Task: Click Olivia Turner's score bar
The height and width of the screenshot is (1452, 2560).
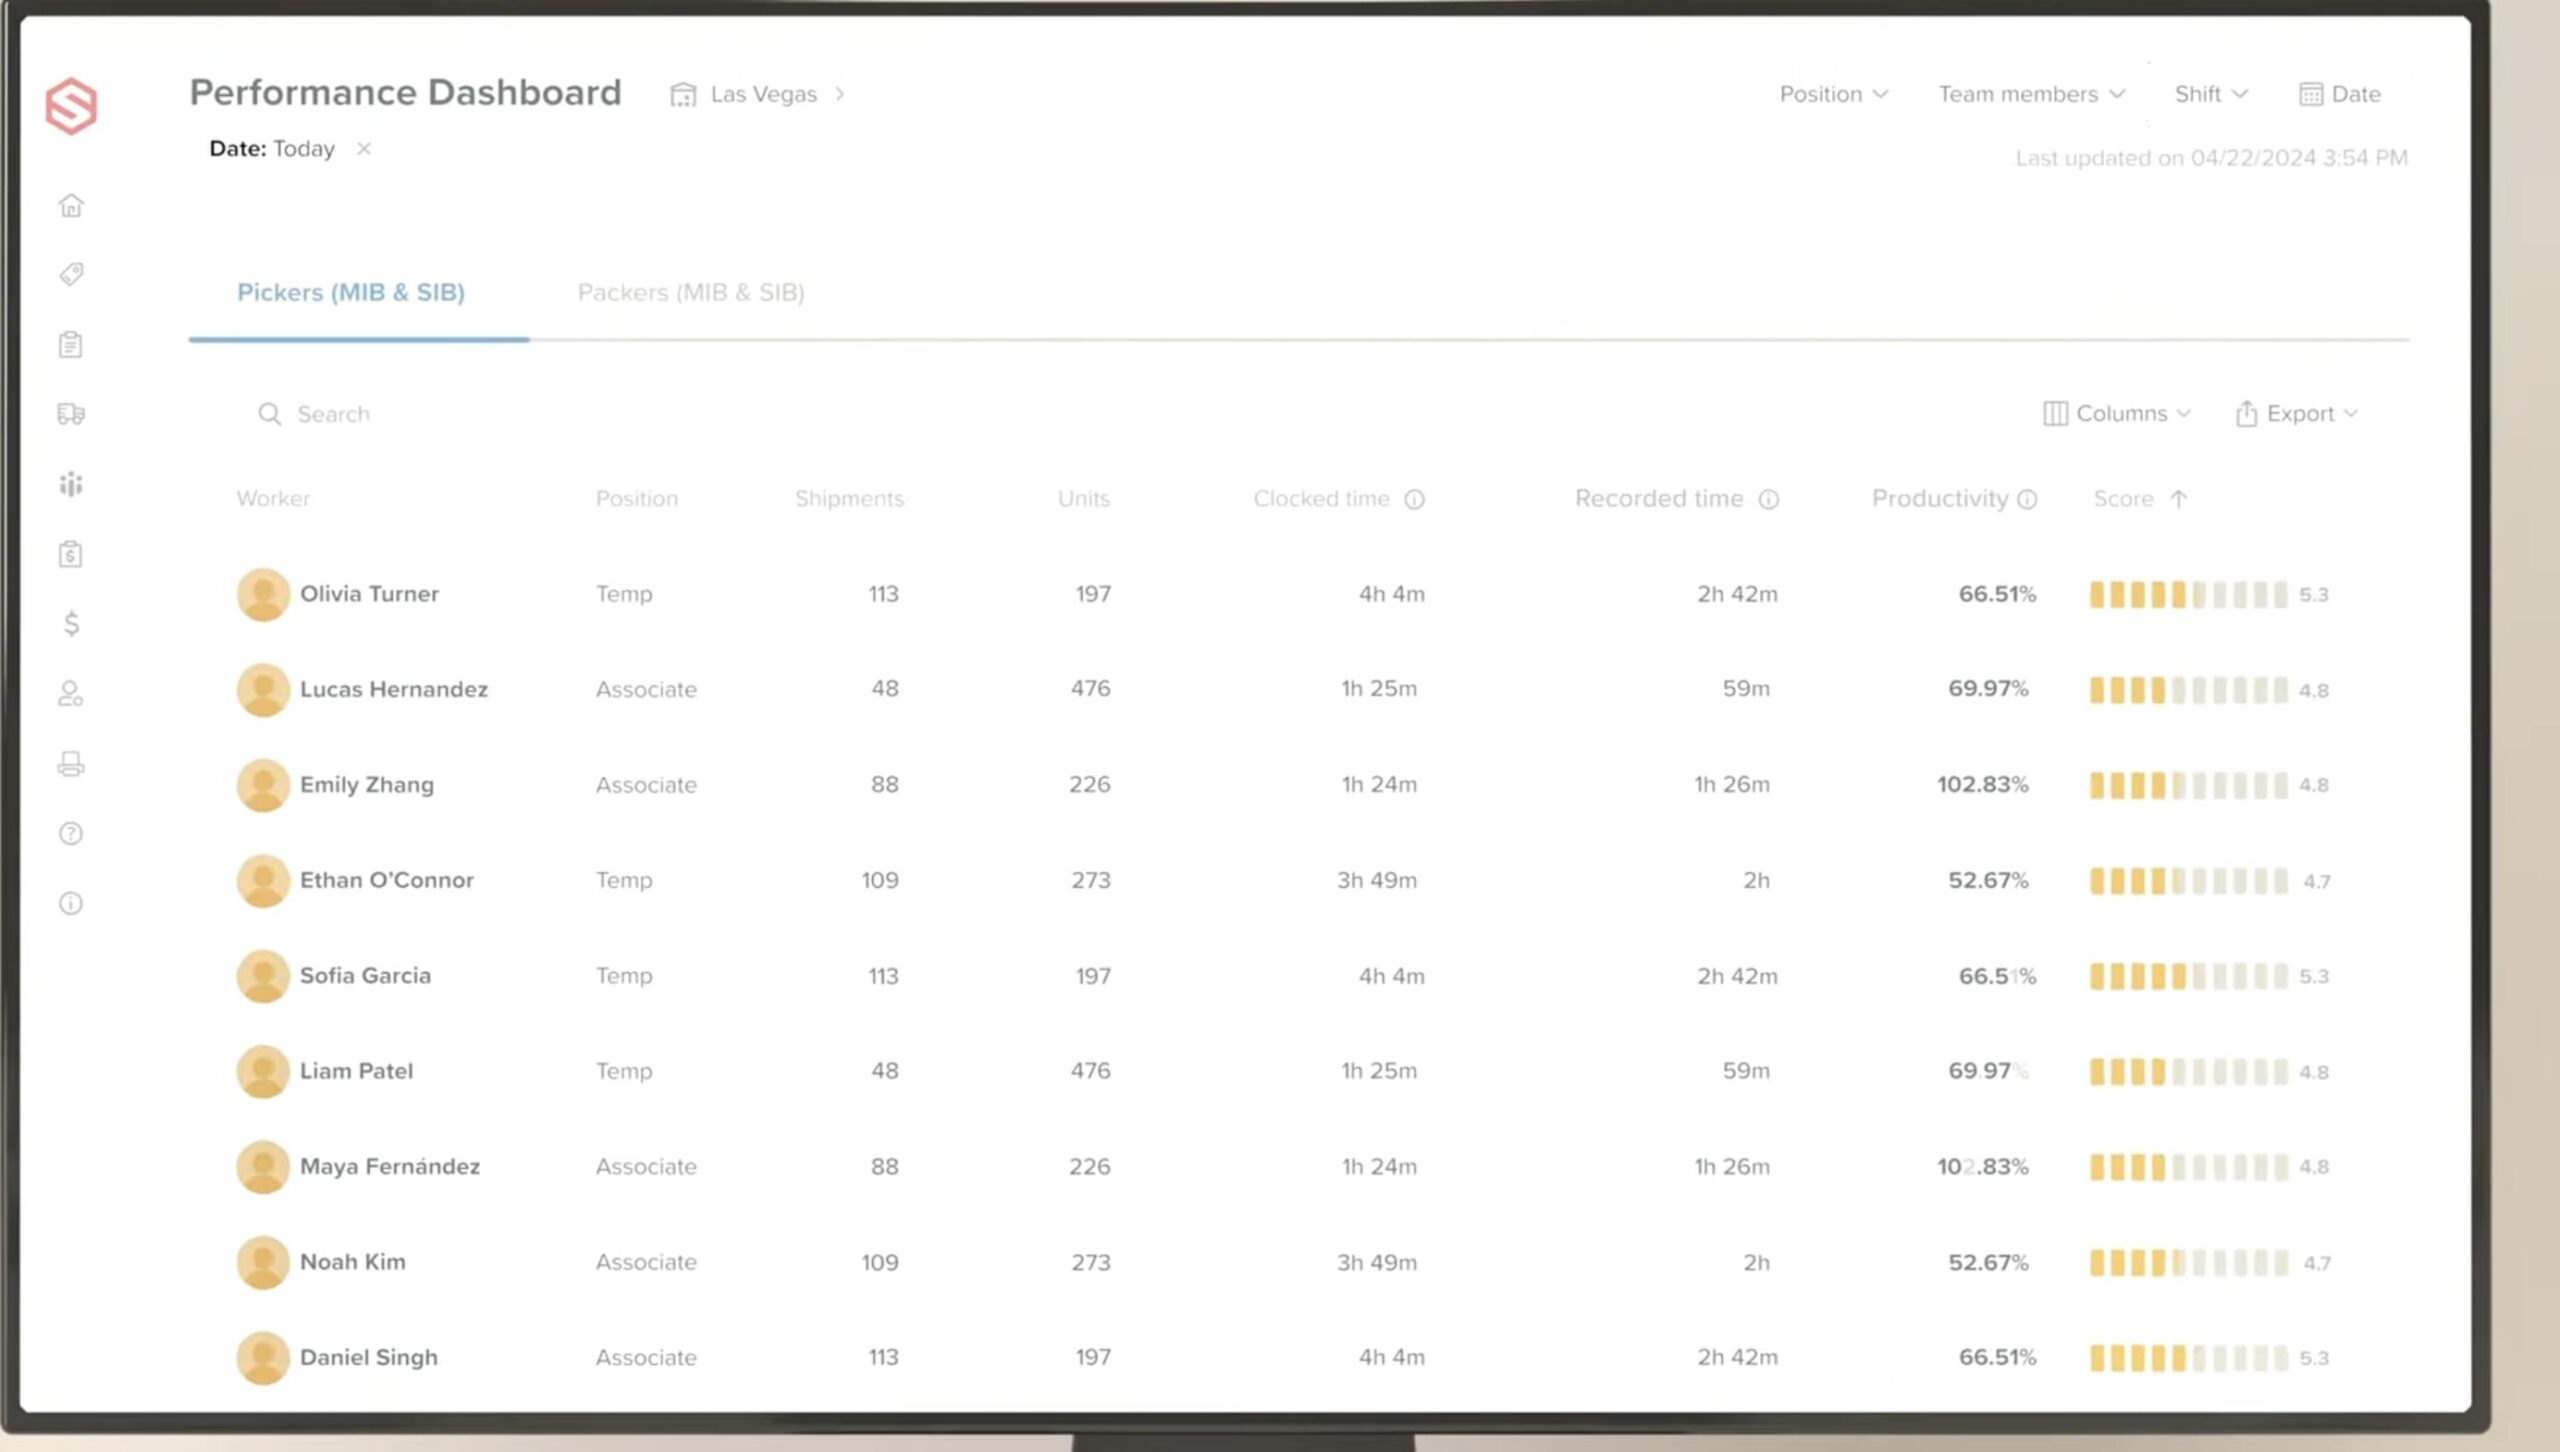Action: [2188, 595]
